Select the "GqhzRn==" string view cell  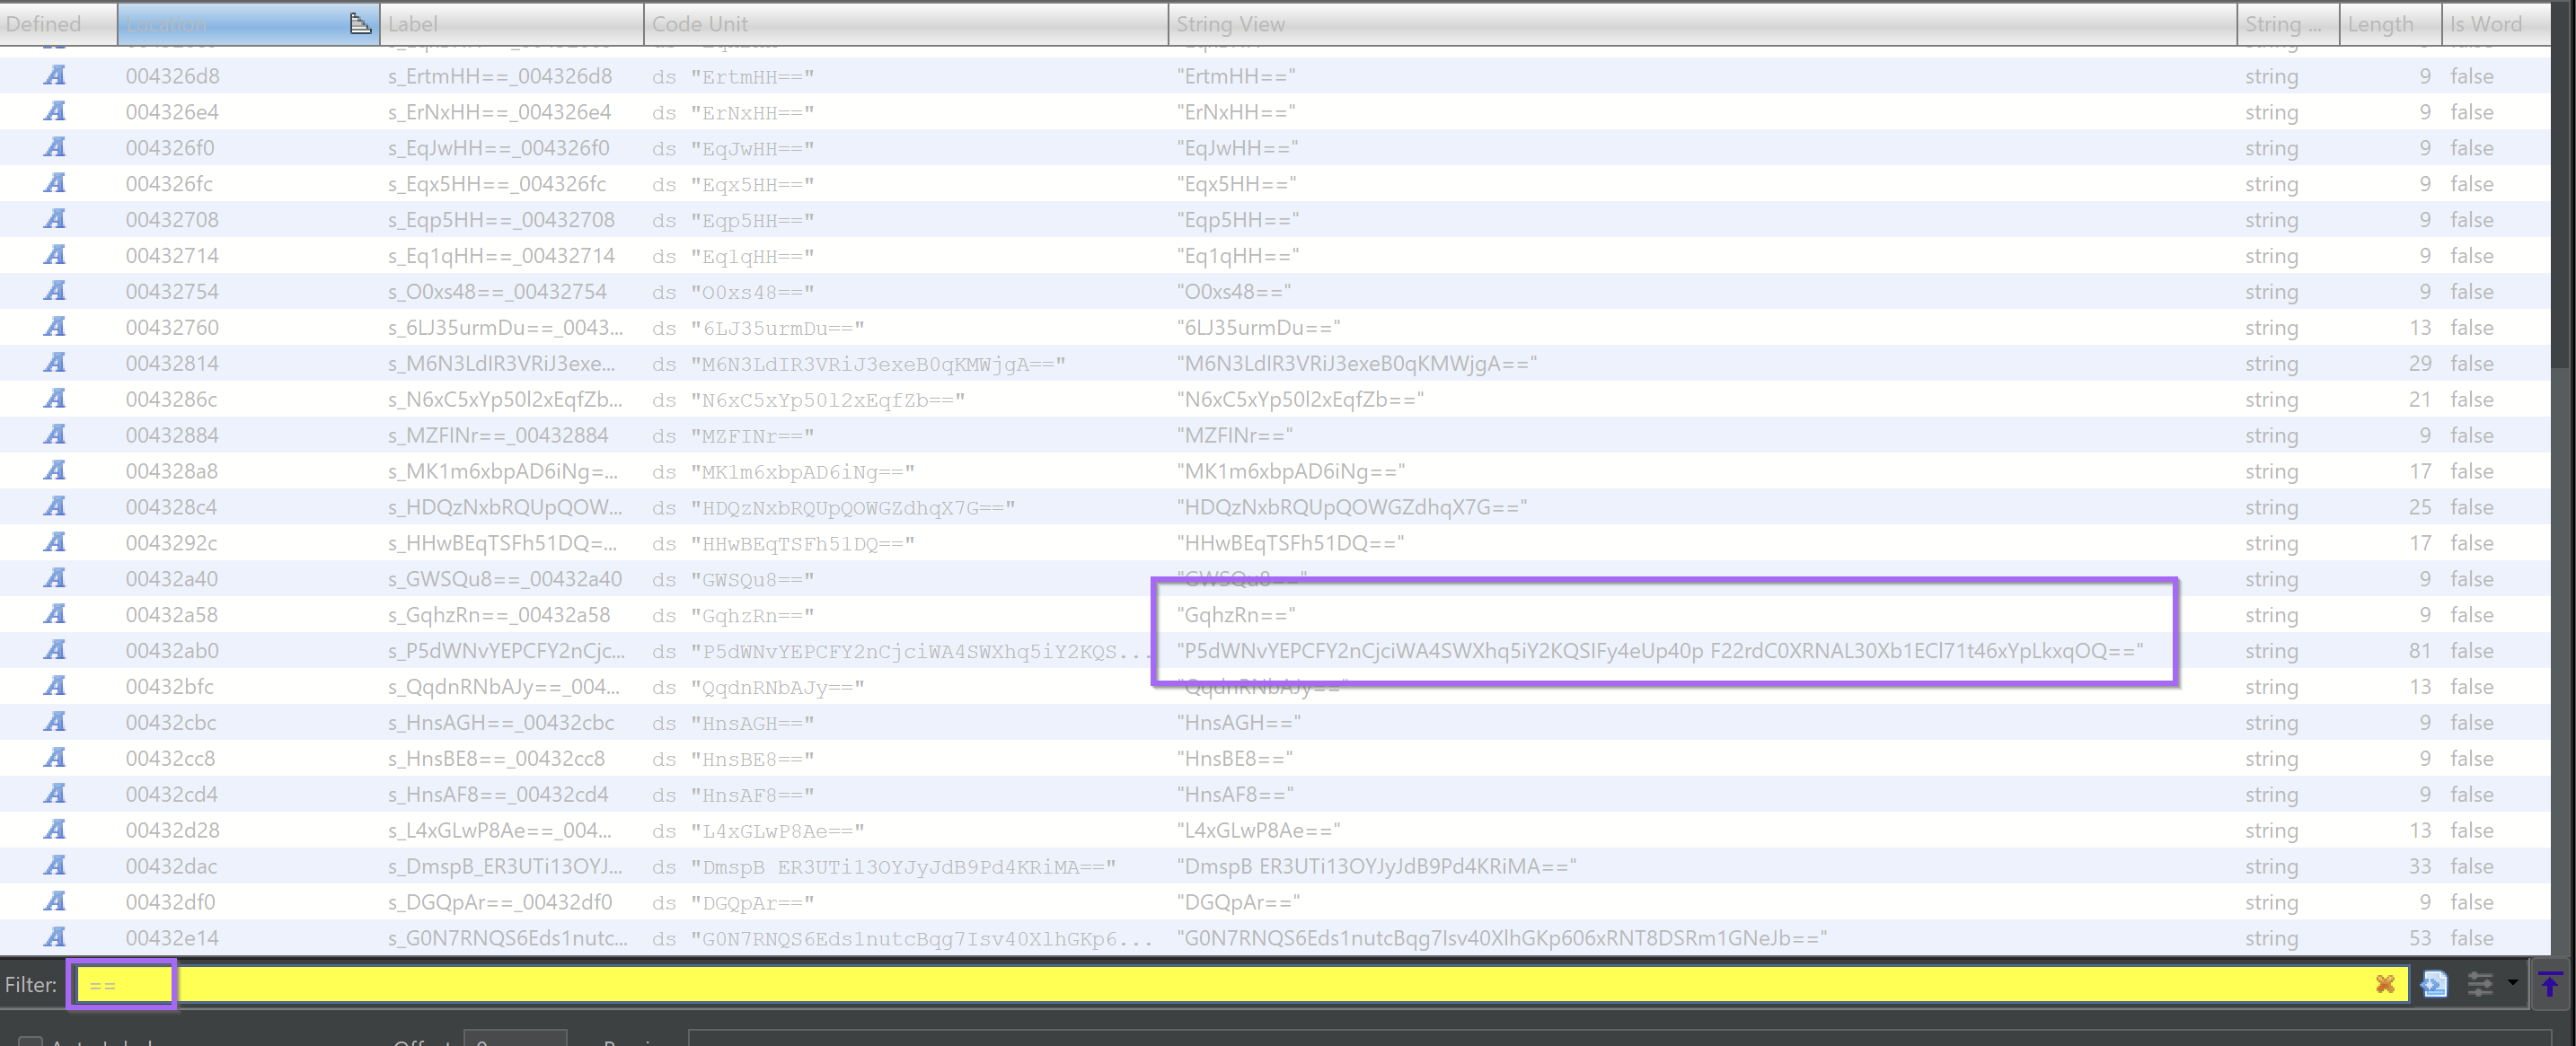pos(1236,615)
